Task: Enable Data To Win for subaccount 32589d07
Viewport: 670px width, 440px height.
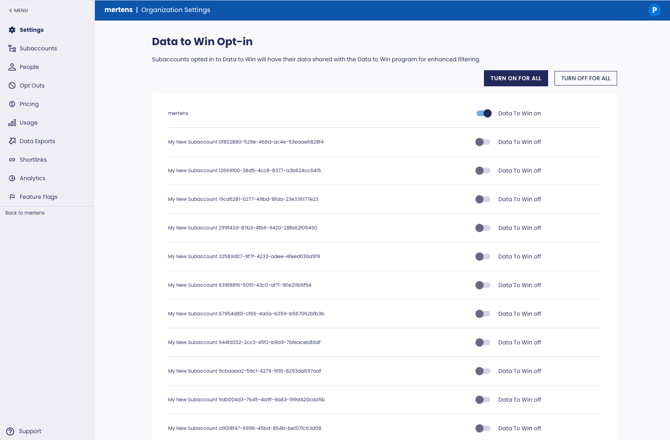Action: point(483,256)
